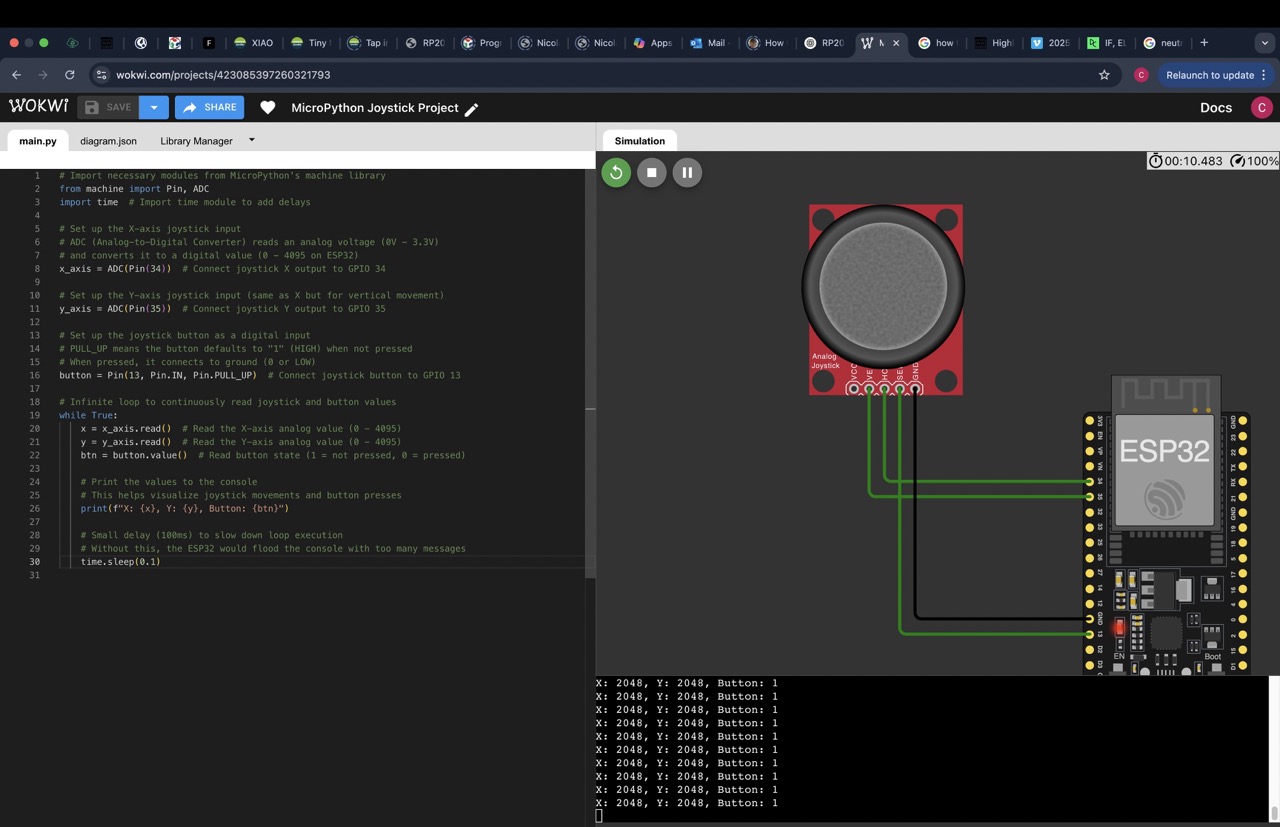Click the project URL in the address bar
Viewport: 1280px width, 827px height.
pos(223,75)
